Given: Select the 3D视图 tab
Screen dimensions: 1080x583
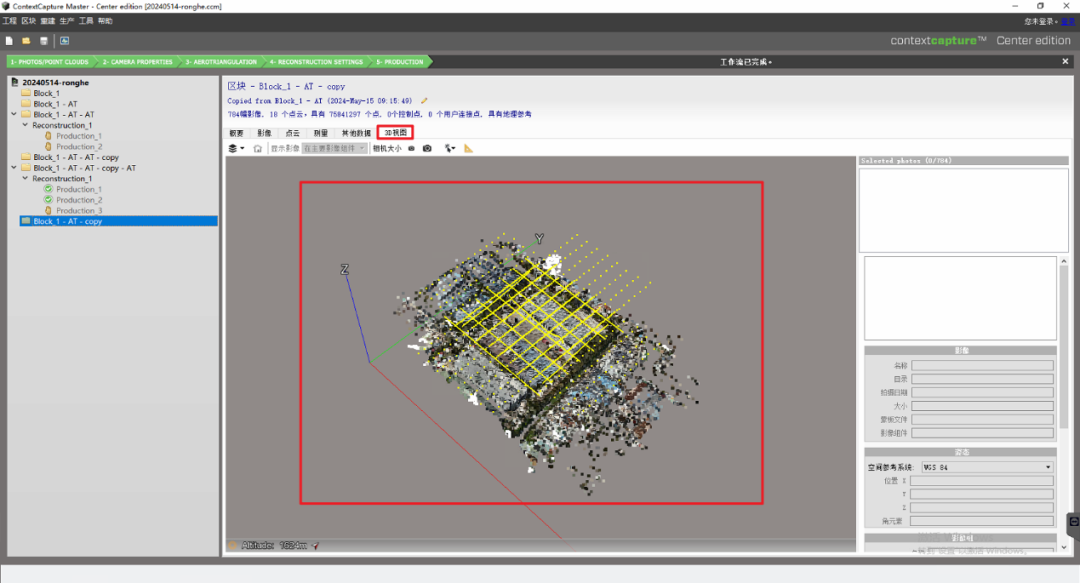Looking at the screenshot, I should (x=395, y=133).
